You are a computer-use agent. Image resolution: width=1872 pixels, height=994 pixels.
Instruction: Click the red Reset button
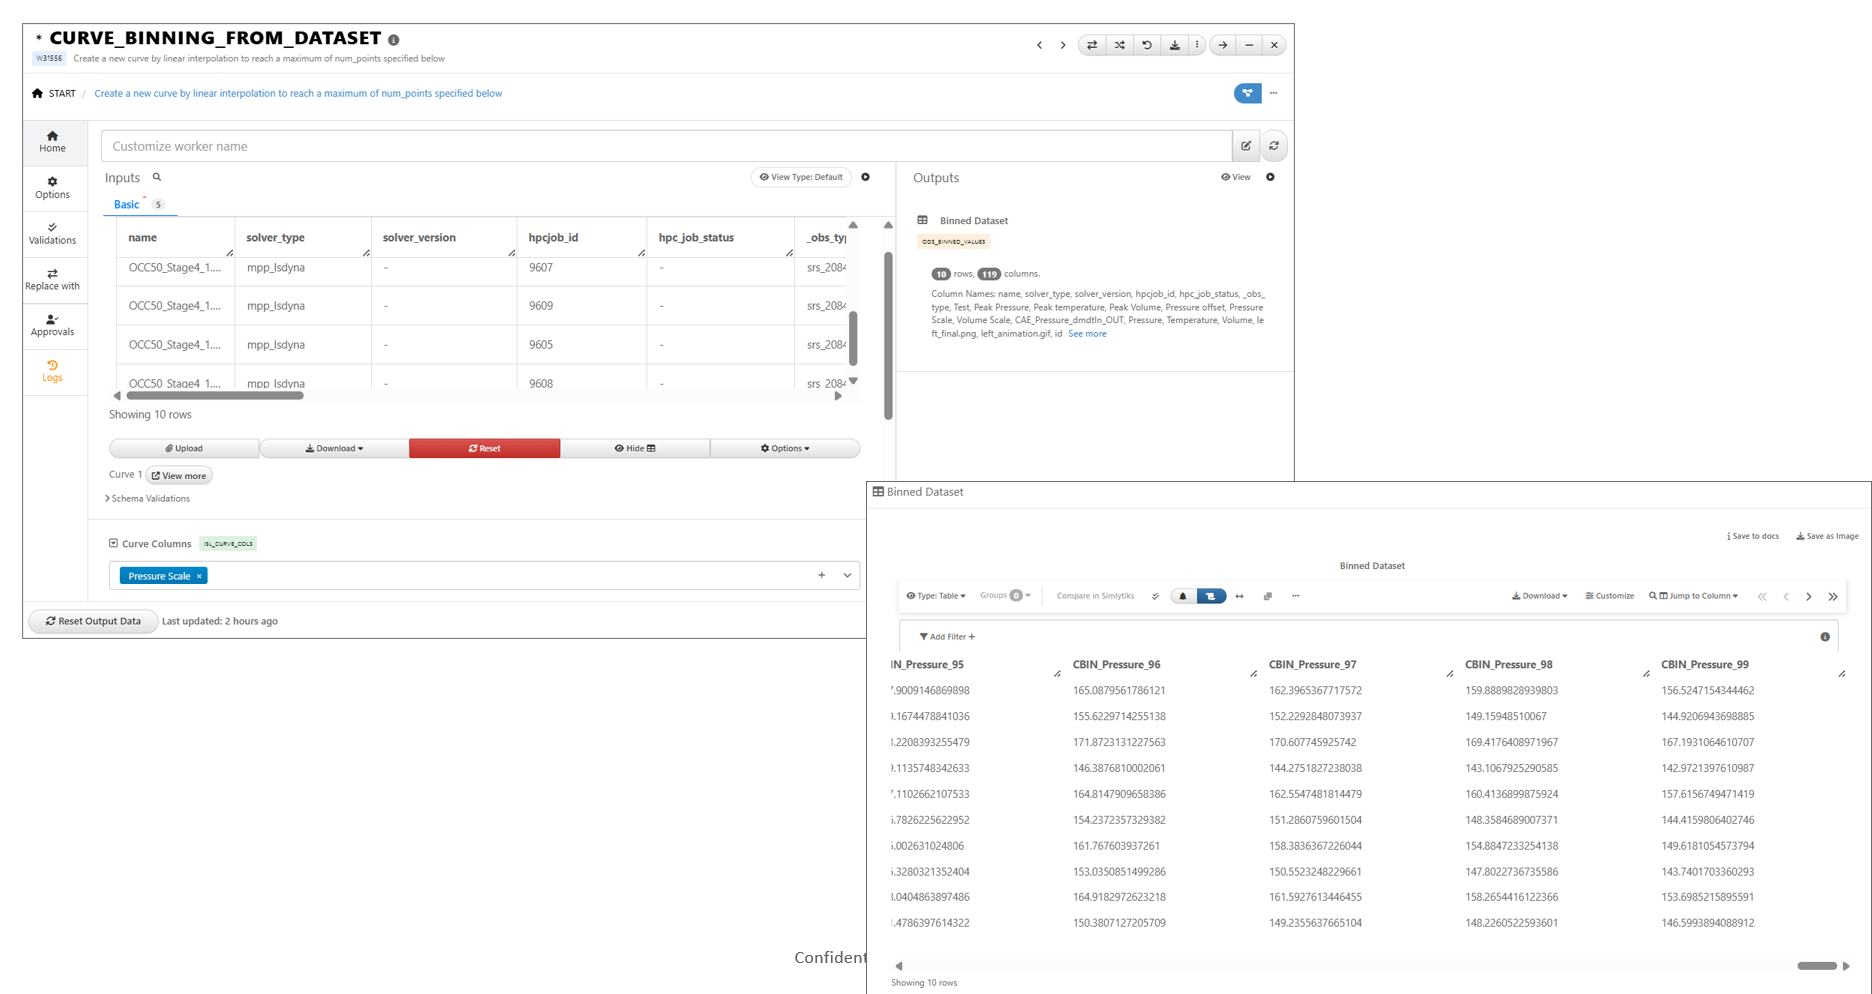(484, 448)
